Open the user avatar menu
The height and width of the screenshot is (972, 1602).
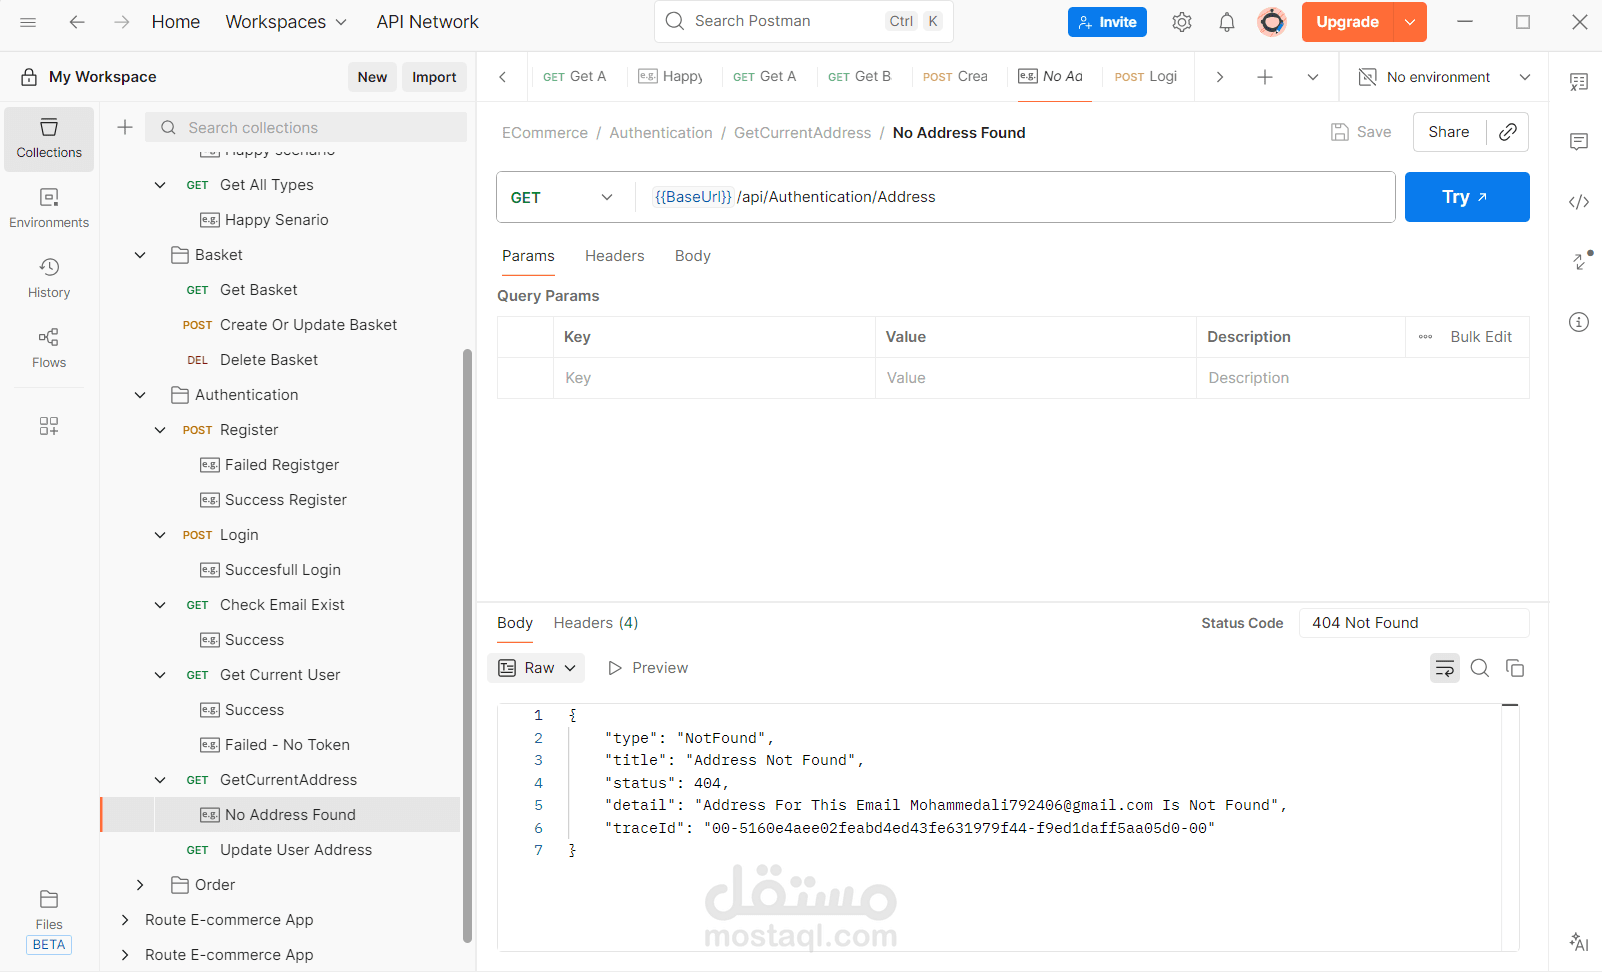tap(1272, 22)
